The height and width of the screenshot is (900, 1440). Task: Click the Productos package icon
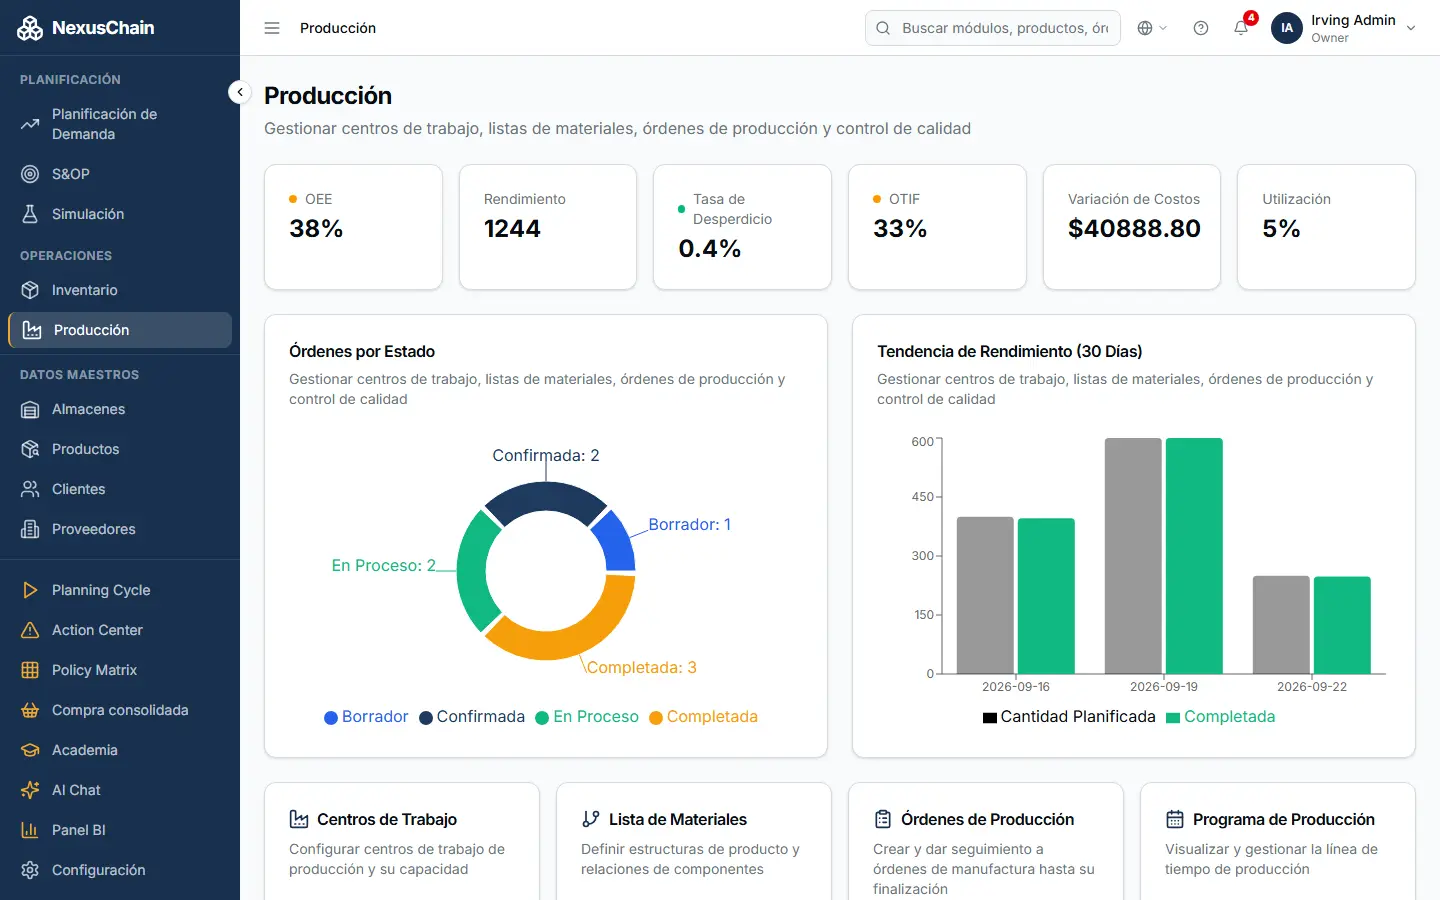point(30,449)
